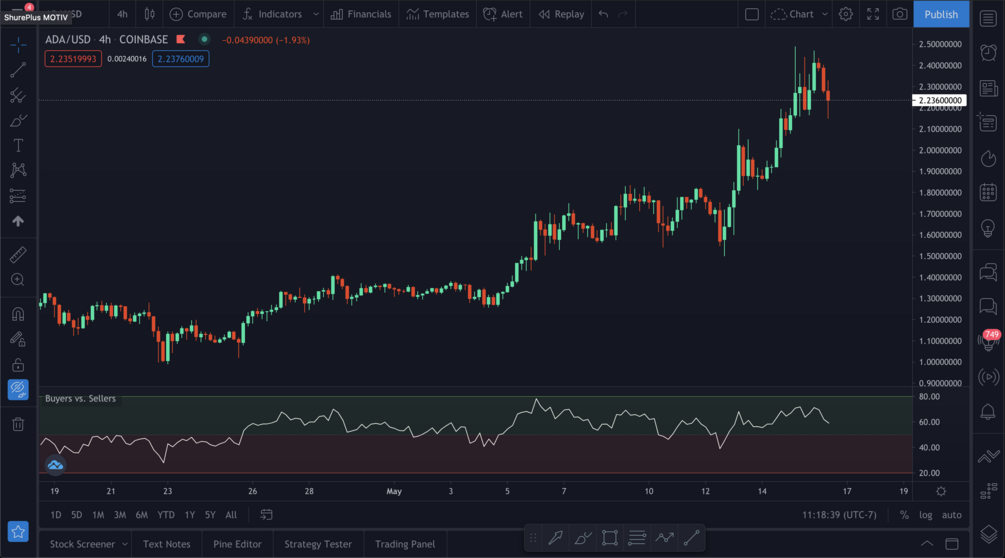Open the news panel in right sidebar
Screen dimensions: 1005x558
[988, 88]
